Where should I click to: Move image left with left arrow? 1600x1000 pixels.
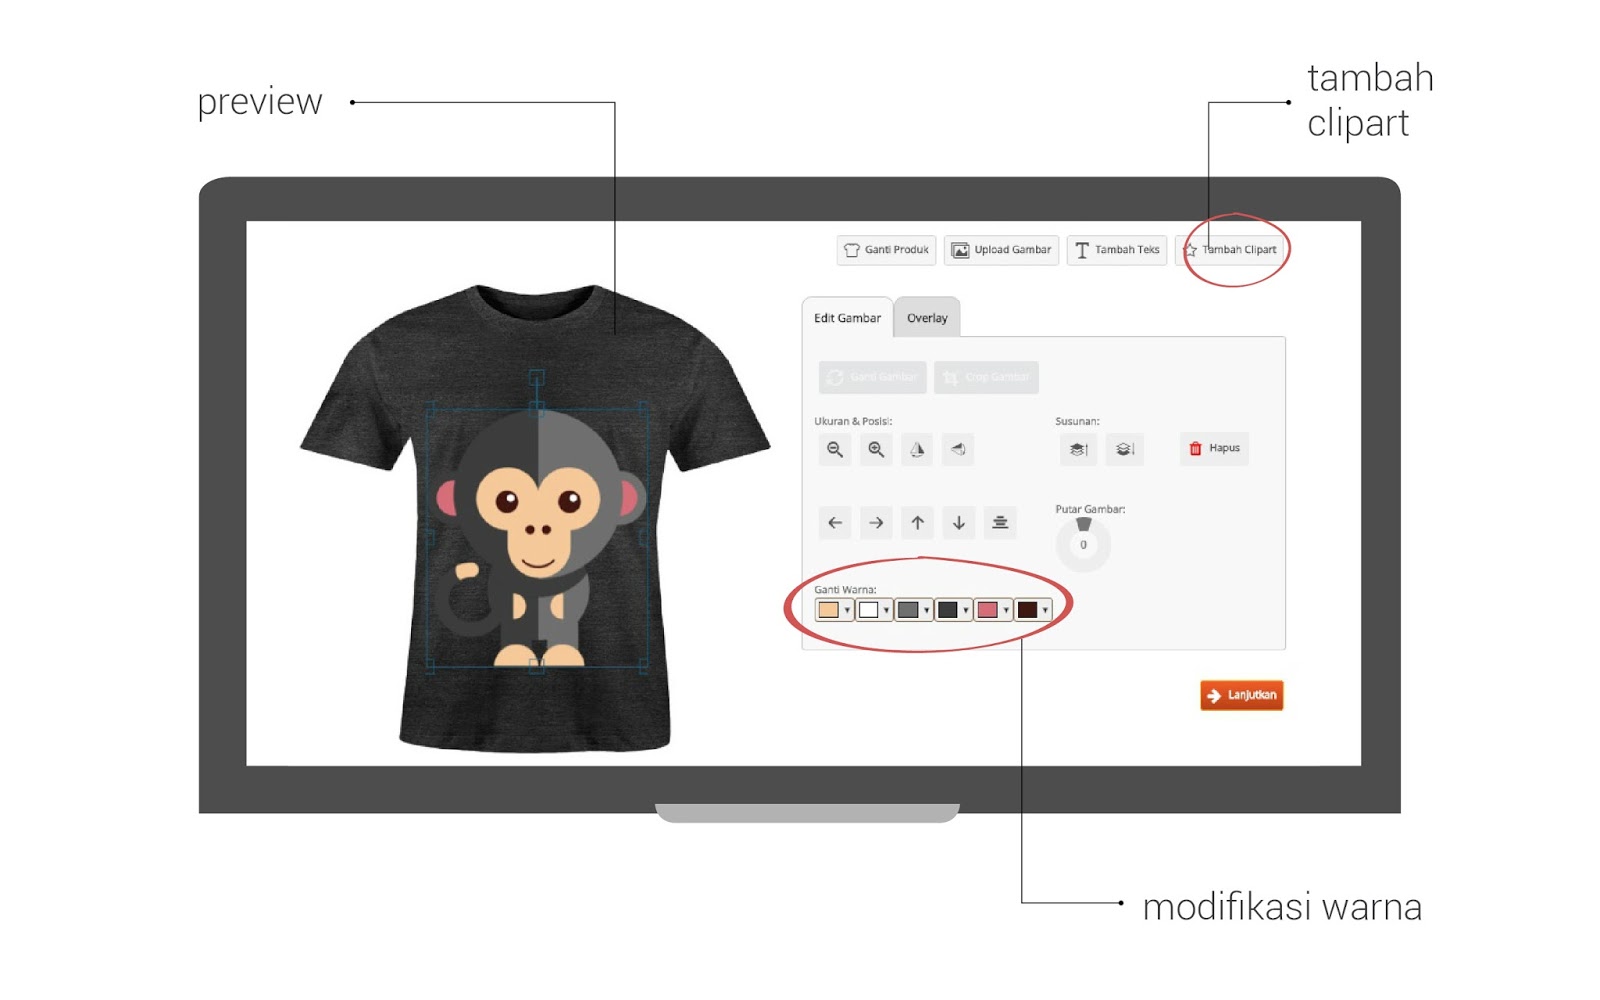pyautogui.click(x=835, y=523)
